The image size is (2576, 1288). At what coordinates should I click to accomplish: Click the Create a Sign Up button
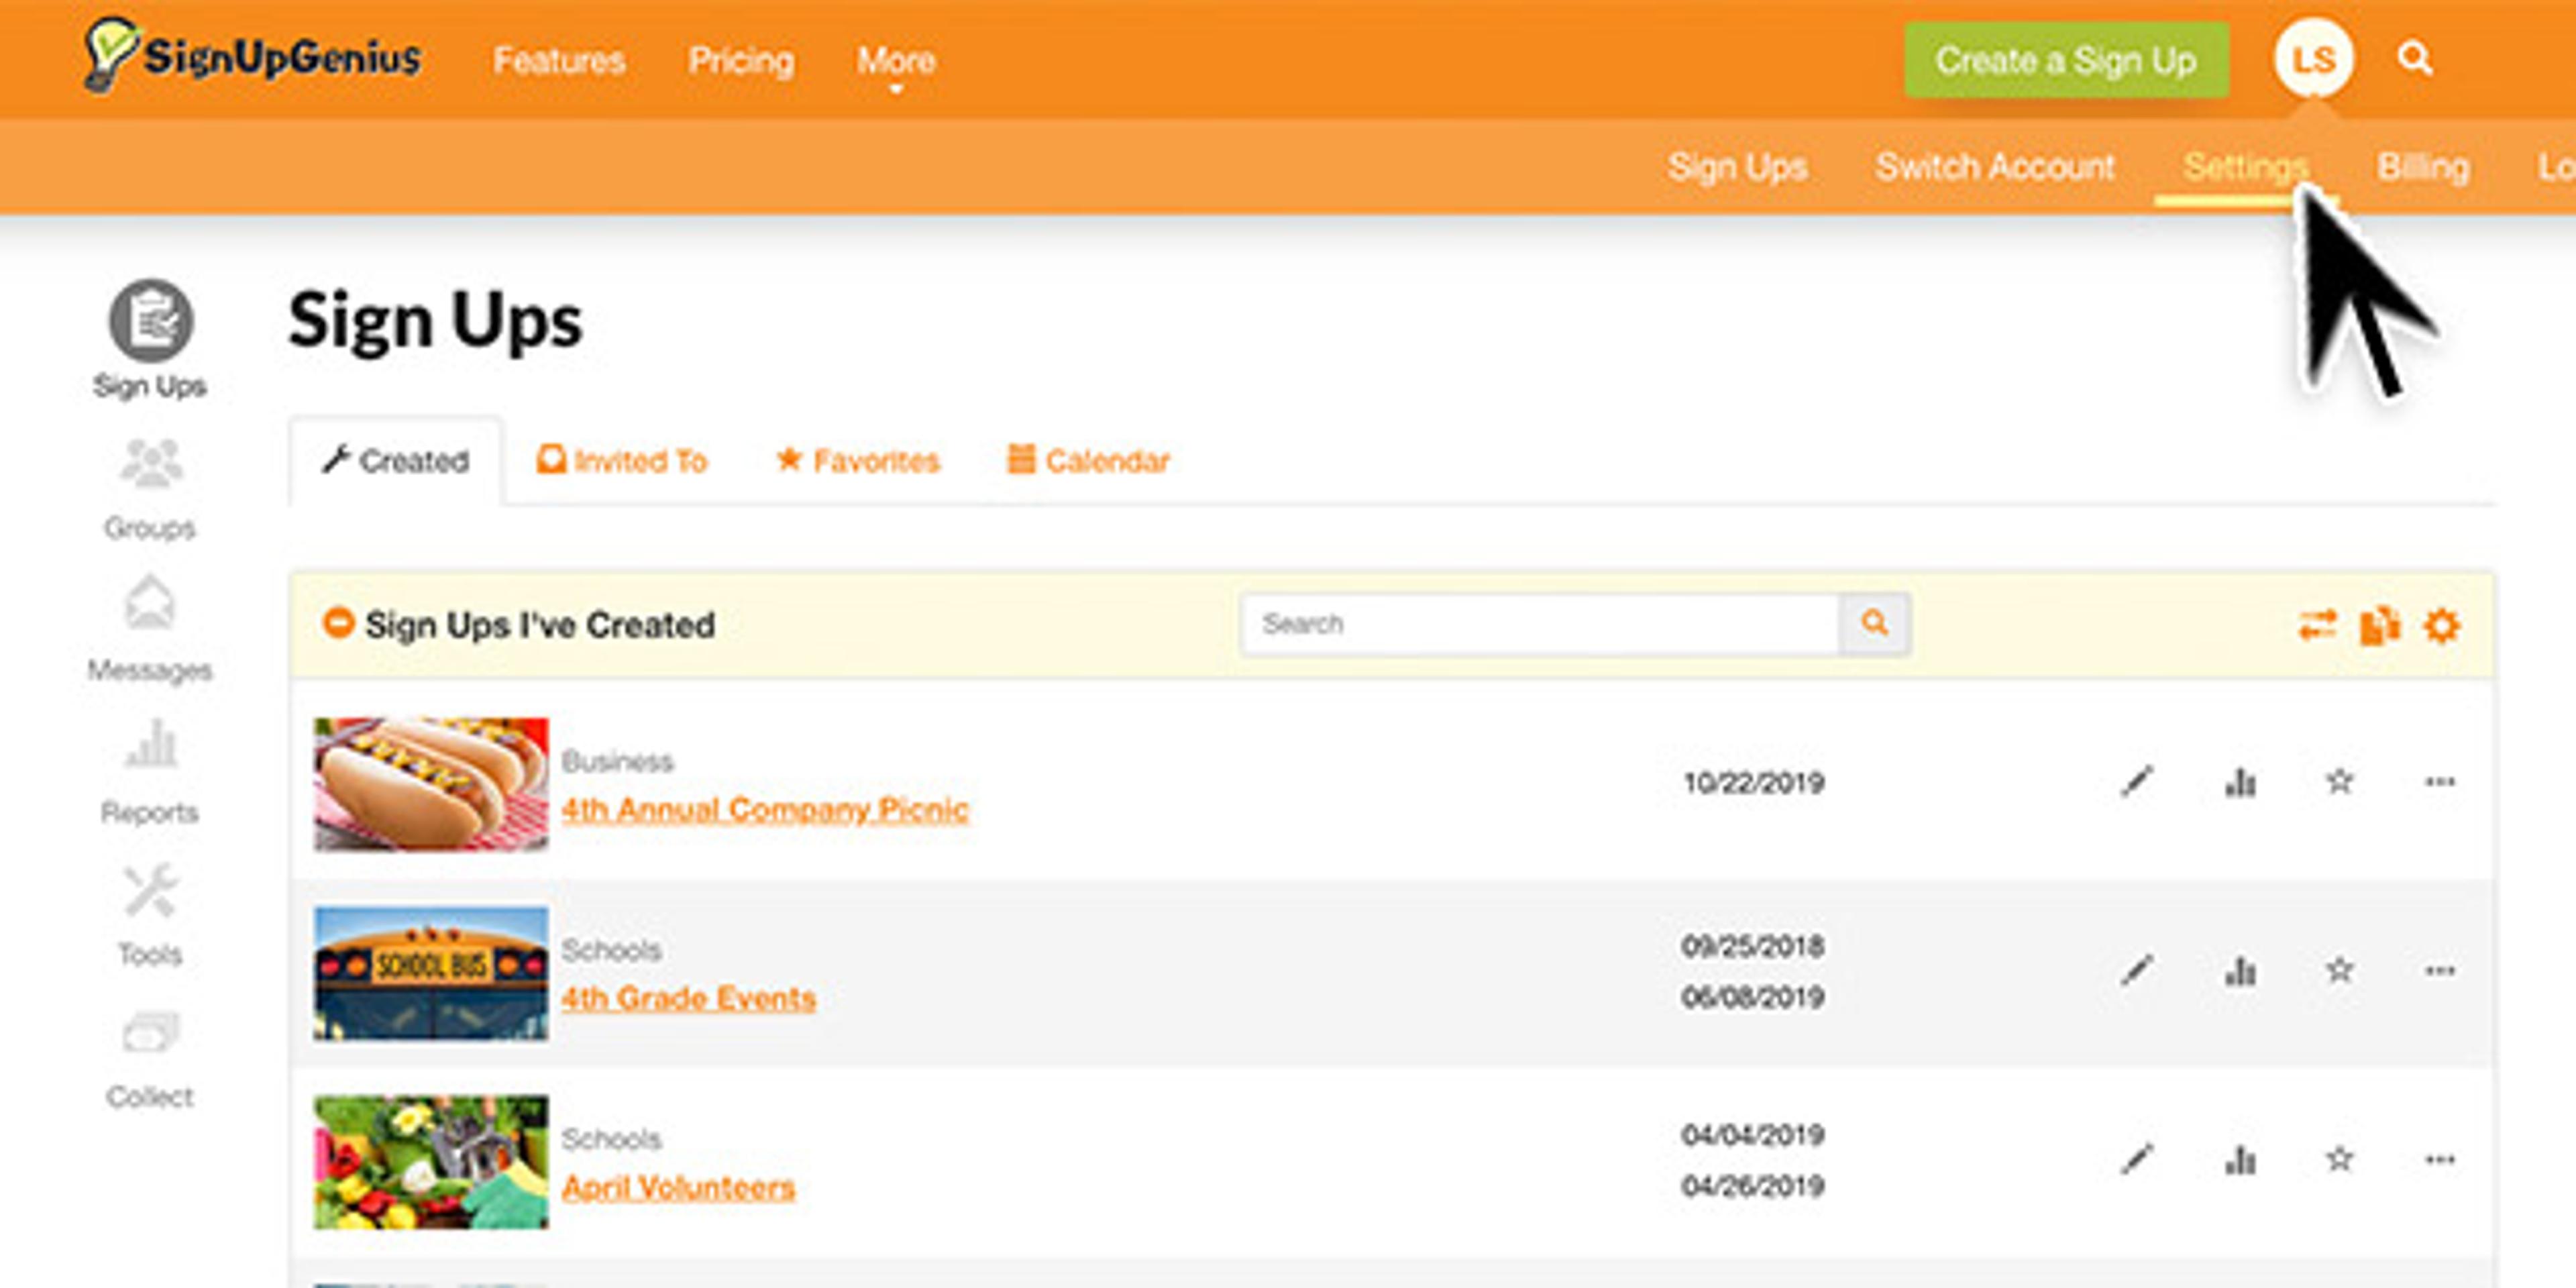click(x=2066, y=60)
